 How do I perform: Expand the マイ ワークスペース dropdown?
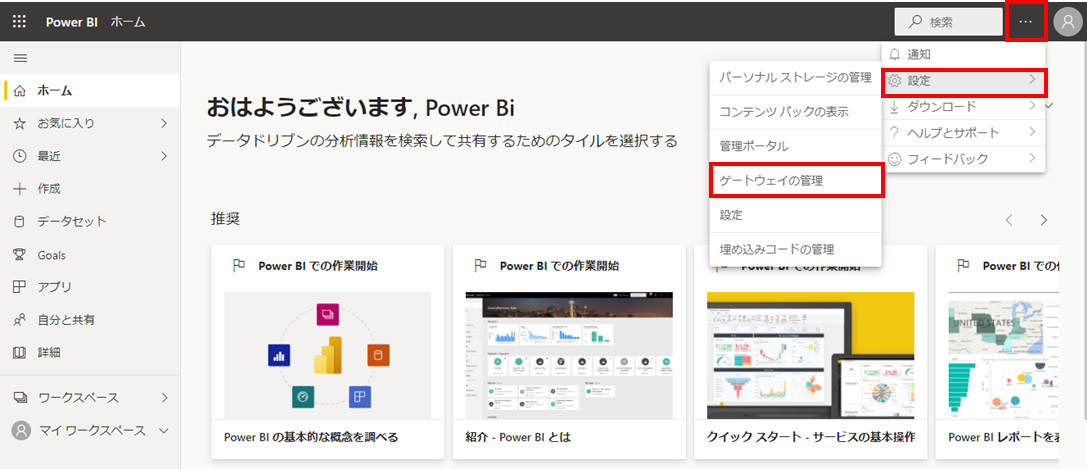coord(164,431)
